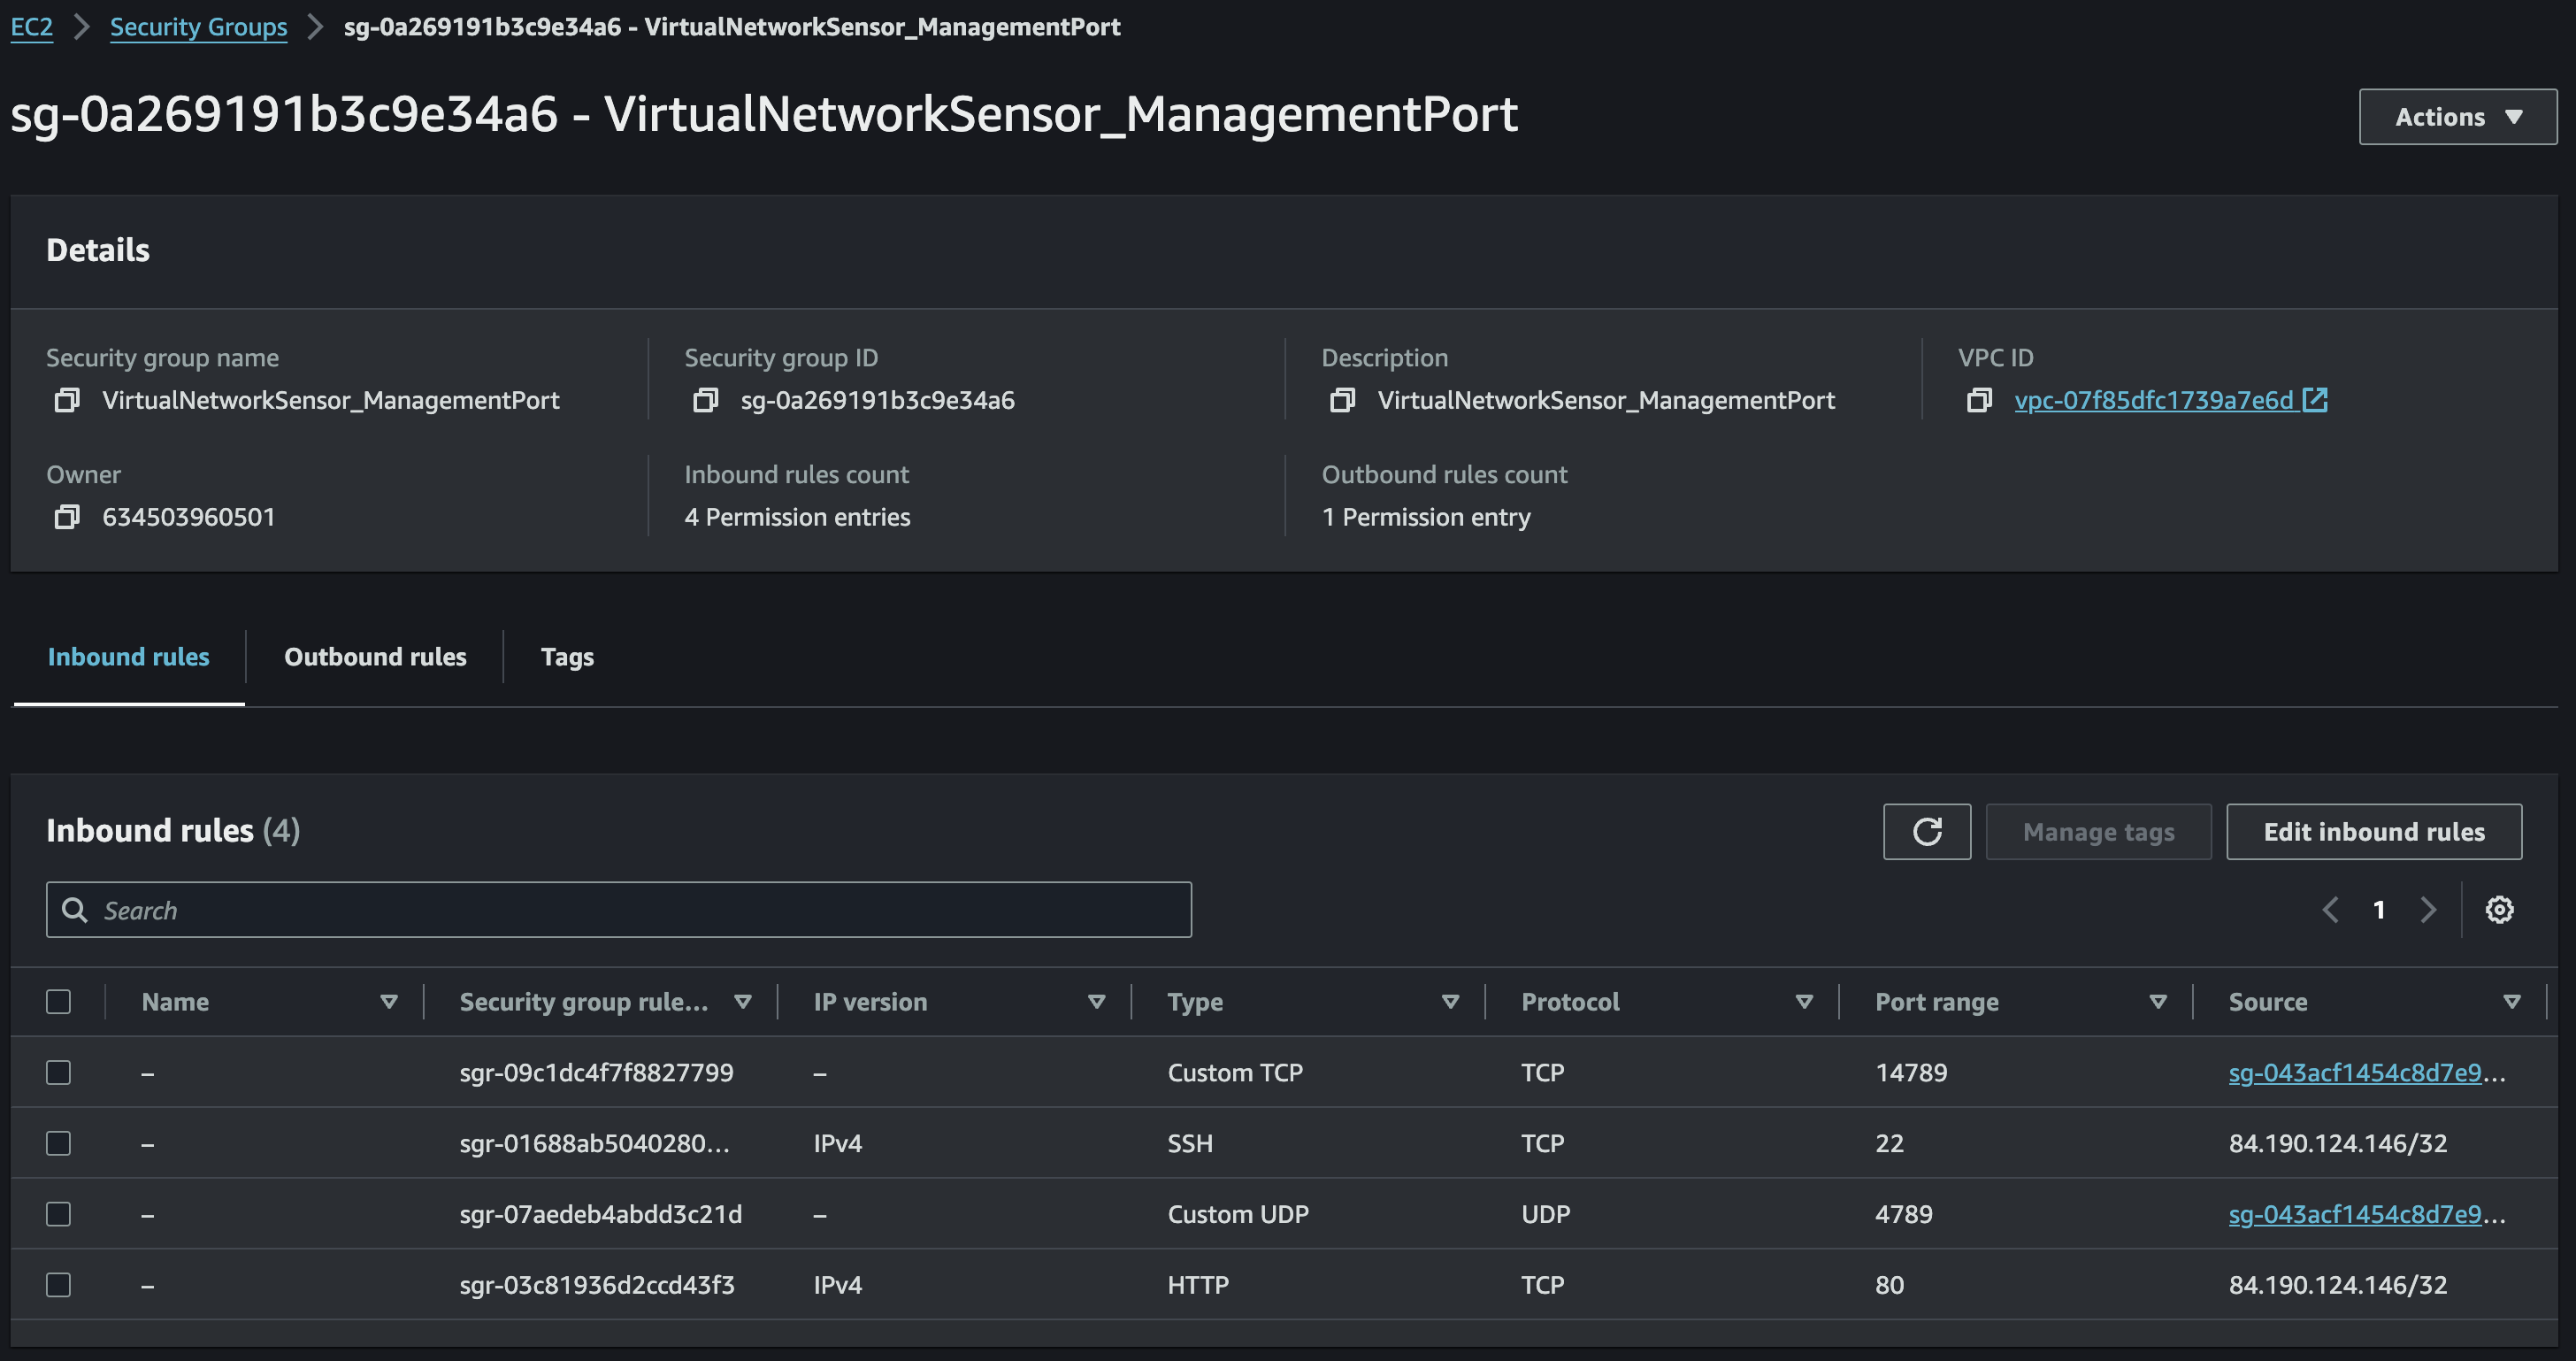Click port range 4789 cell

click(x=1903, y=1214)
